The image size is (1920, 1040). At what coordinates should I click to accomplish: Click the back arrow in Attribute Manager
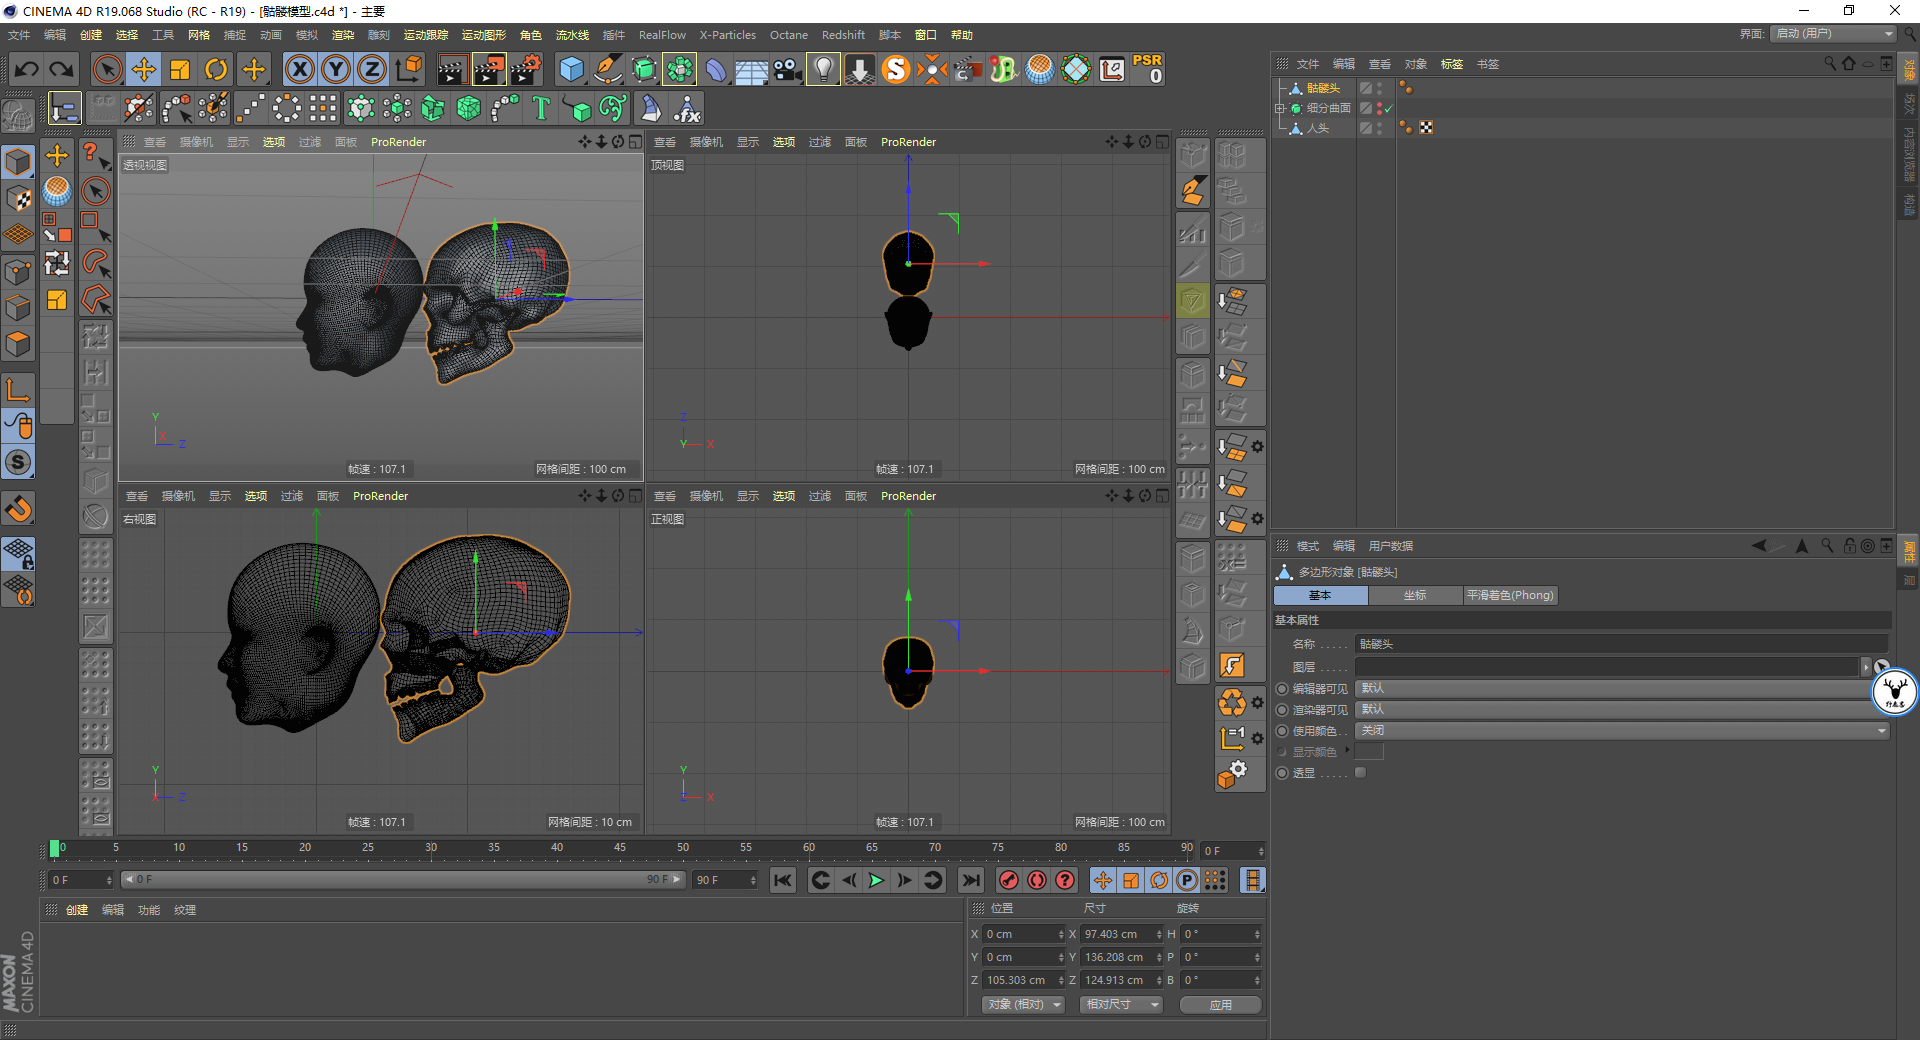click(1760, 546)
